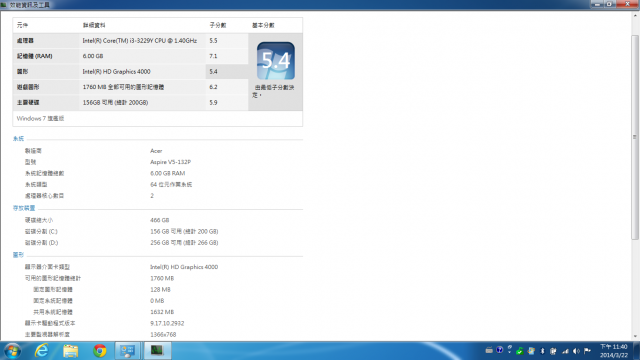Click the Windows 7 旗艦版 edition text
Image resolution: width=640 pixels, height=360 pixels.
[x=40, y=119]
